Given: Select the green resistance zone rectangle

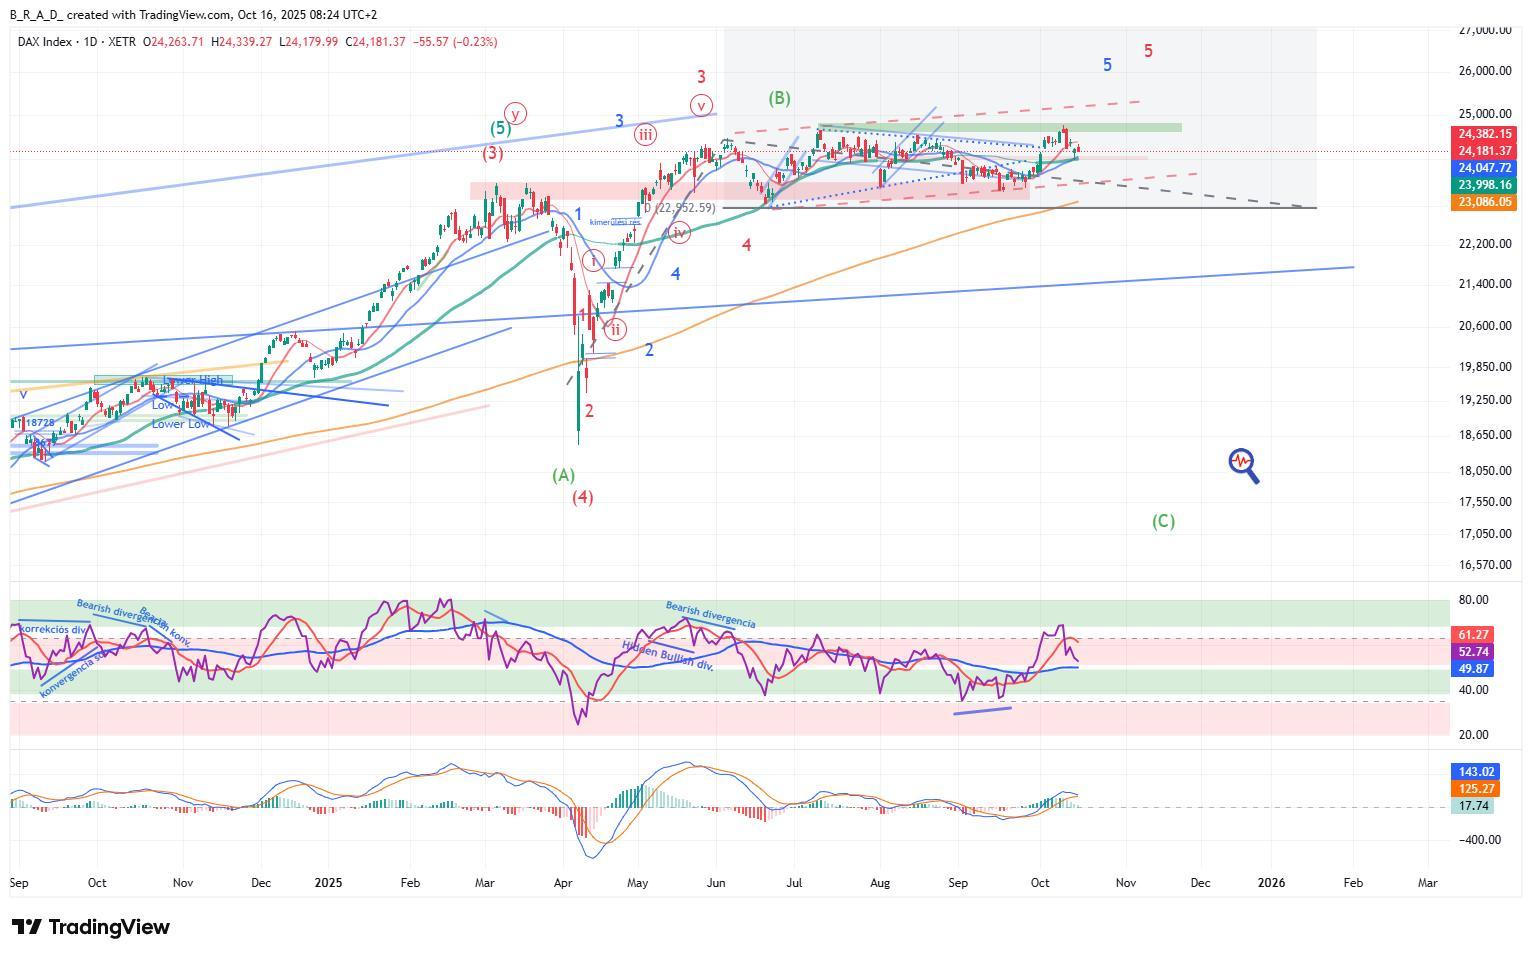Looking at the screenshot, I should click(1000, 128).
